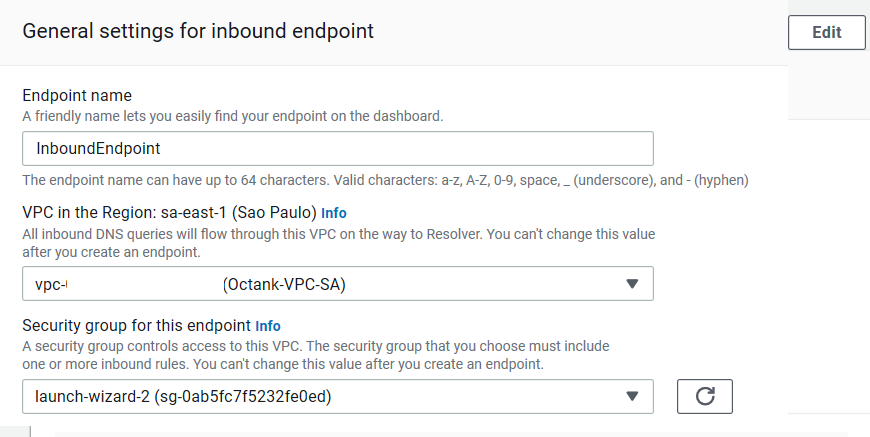
Task: Click the VPC in the Region label
Action: click(169, 213)
